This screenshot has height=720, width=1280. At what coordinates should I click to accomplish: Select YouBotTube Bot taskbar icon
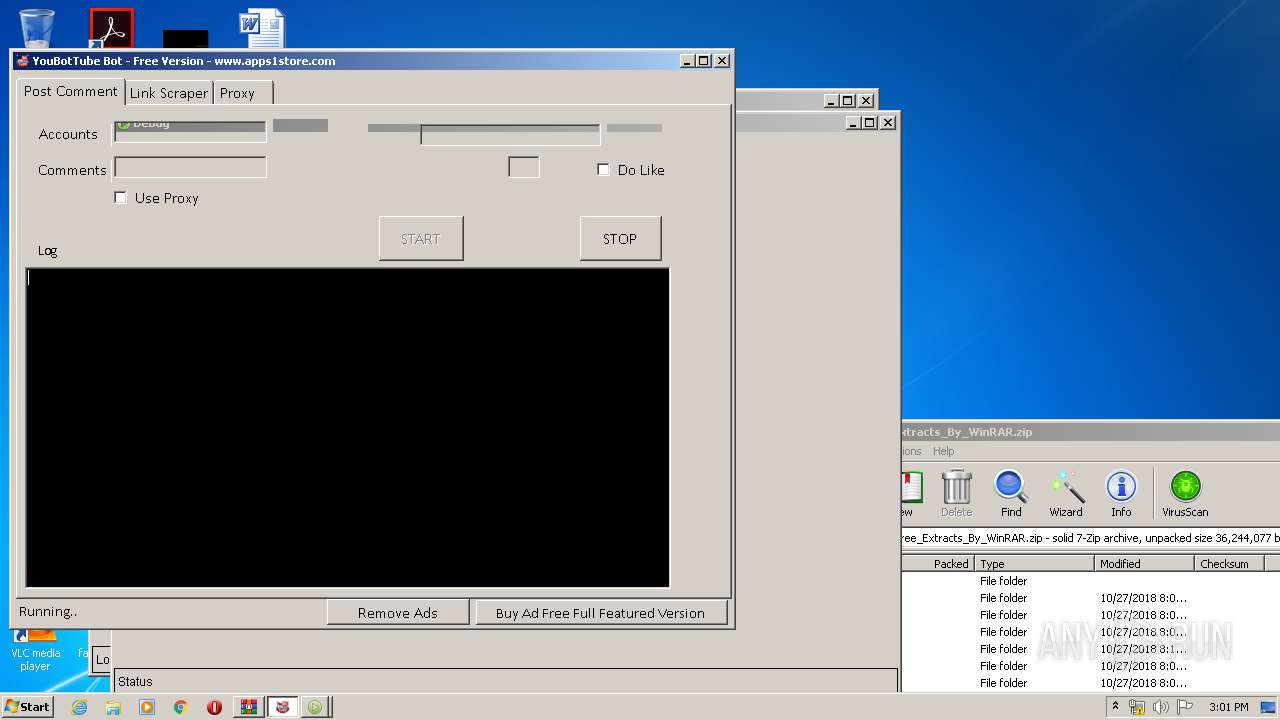tap(283, 707)
